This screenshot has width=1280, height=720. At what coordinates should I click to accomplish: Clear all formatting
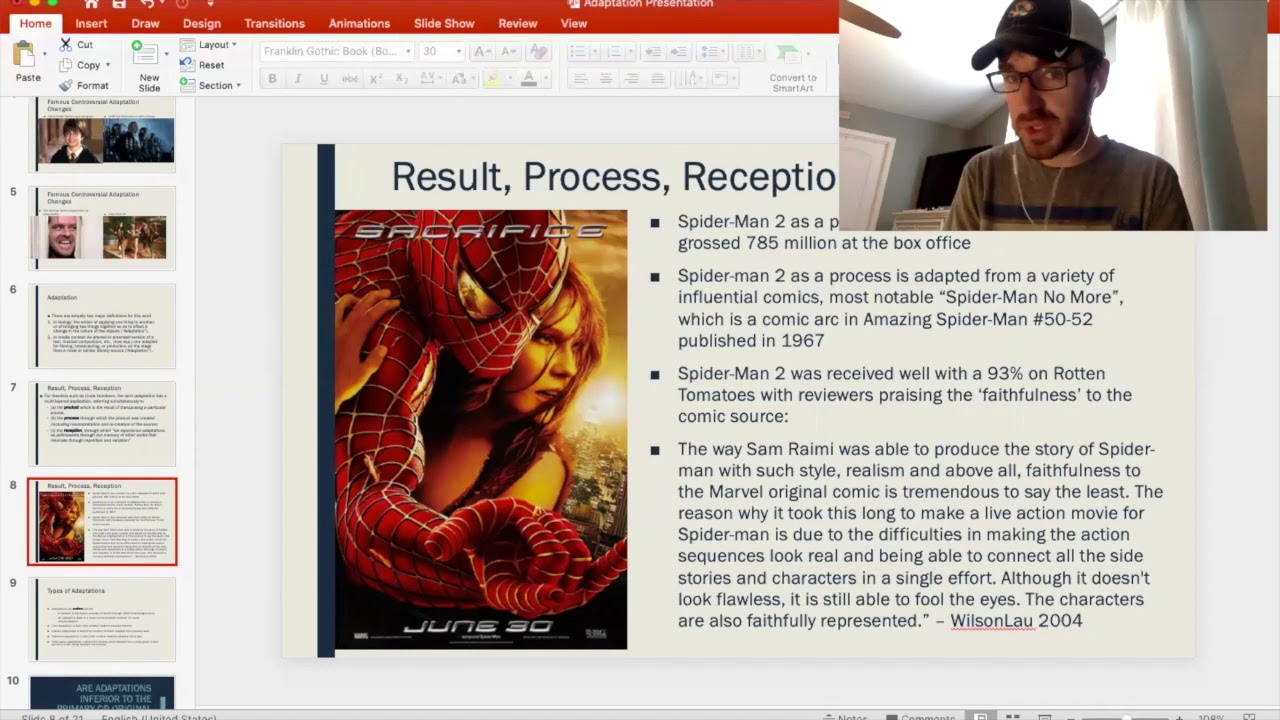click(537, 51)
